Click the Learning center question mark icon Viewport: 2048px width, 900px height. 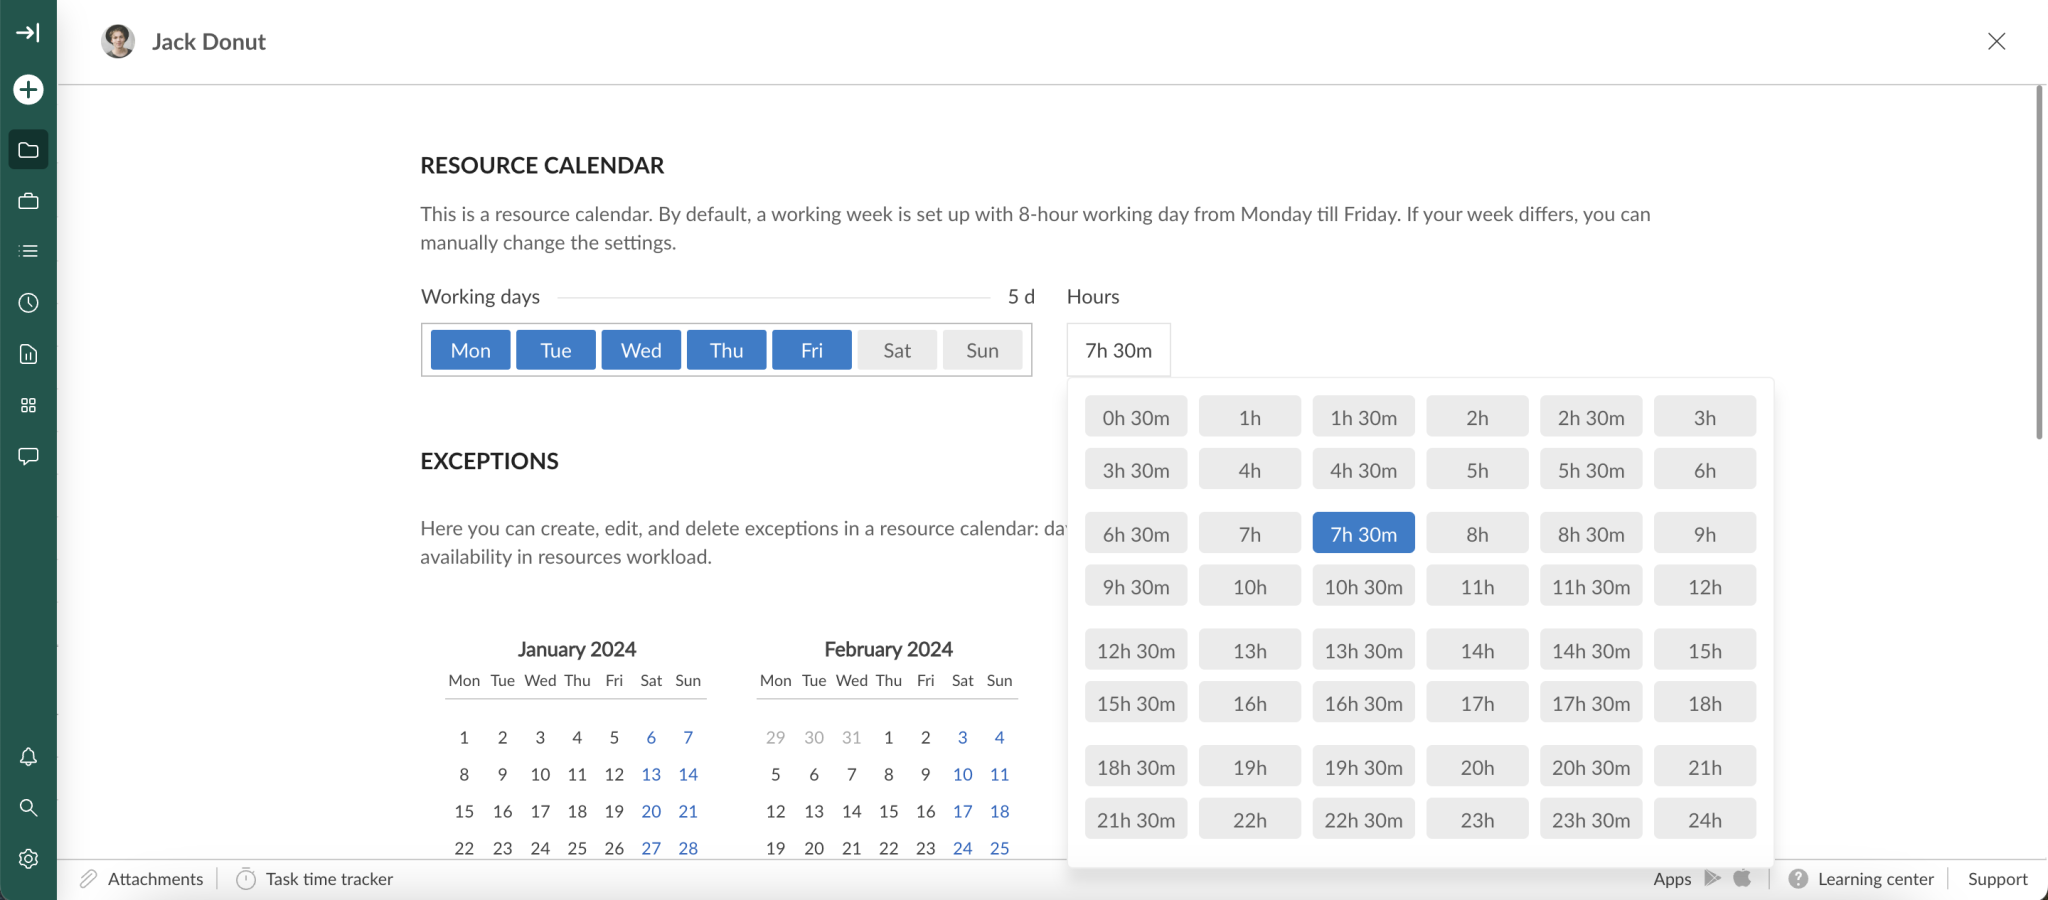[1798, 879]
